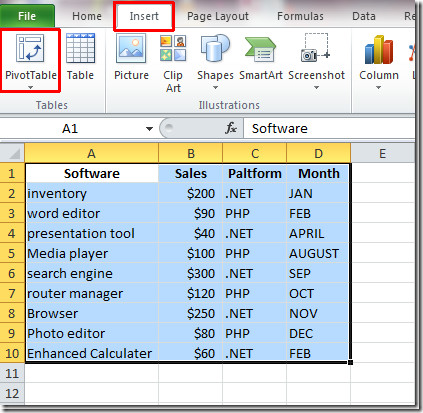
Task: Select row 12 header
Action: [12, 393]
